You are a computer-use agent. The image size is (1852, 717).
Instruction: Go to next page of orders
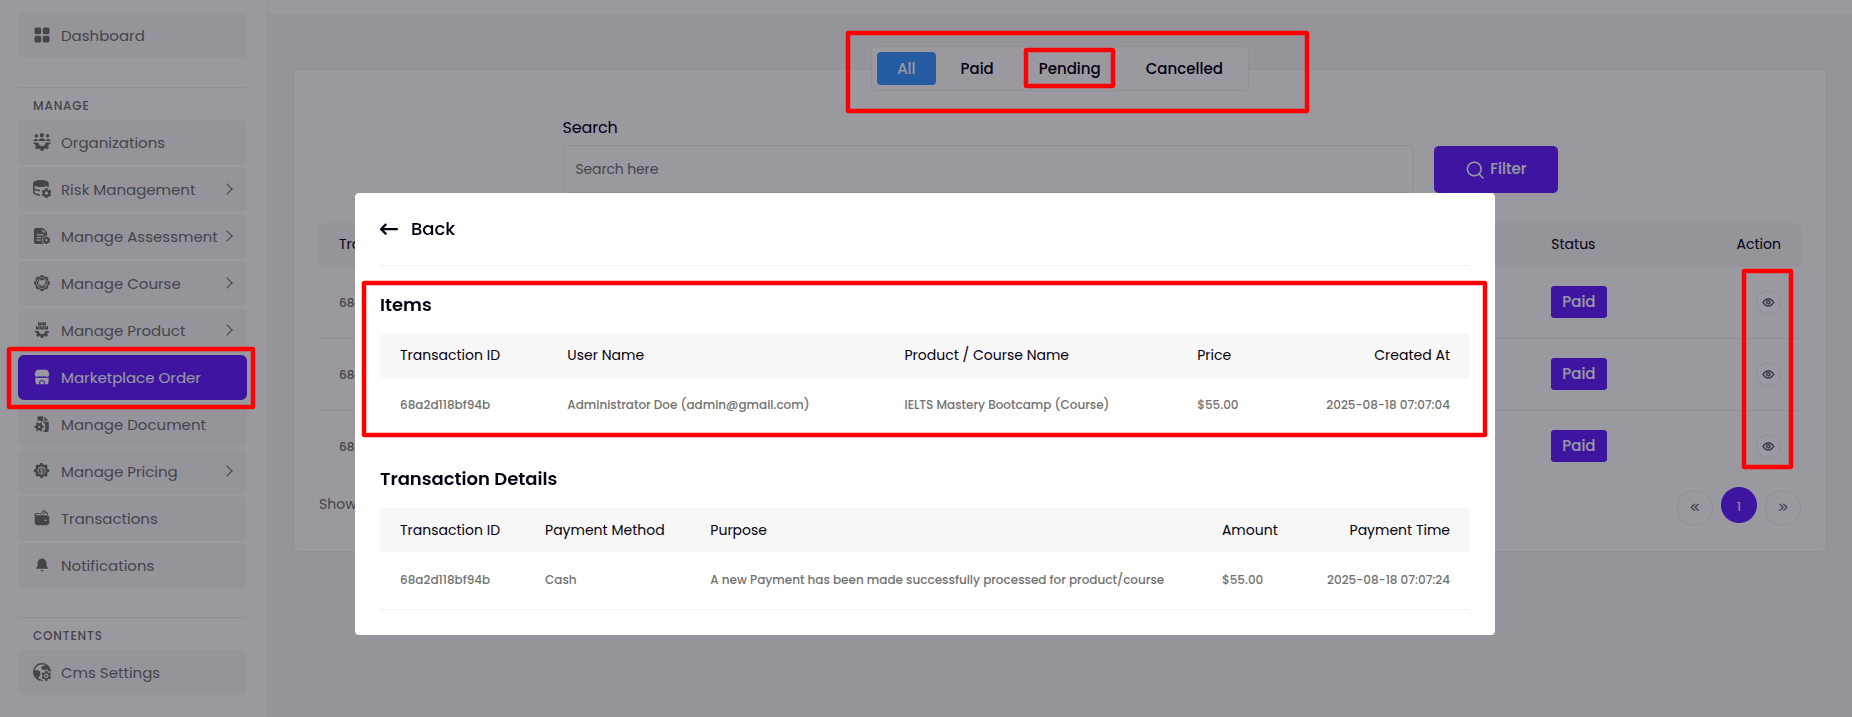(x=1783, y=507)
